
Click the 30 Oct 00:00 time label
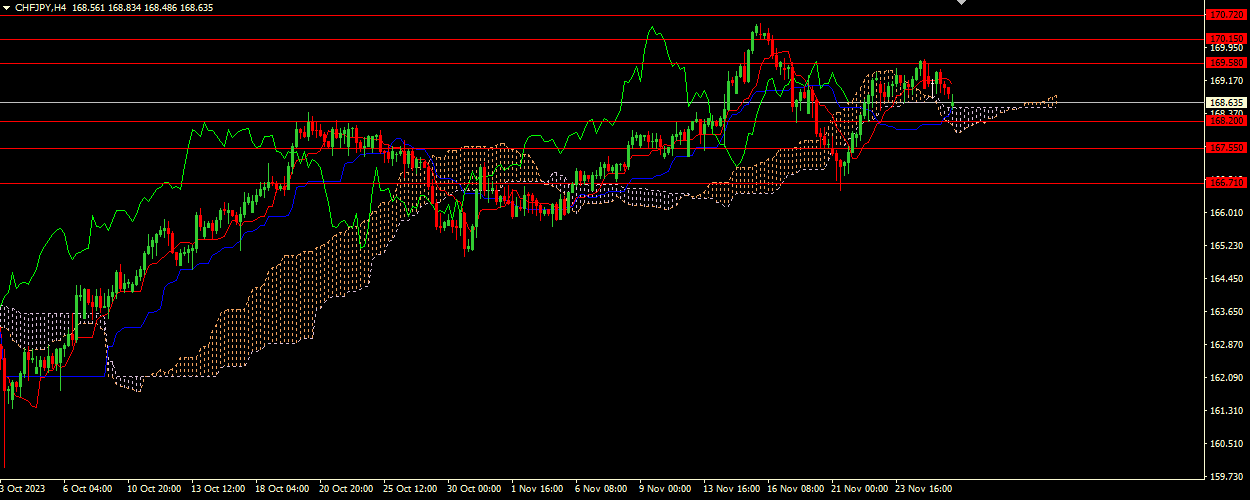(474, 490)
